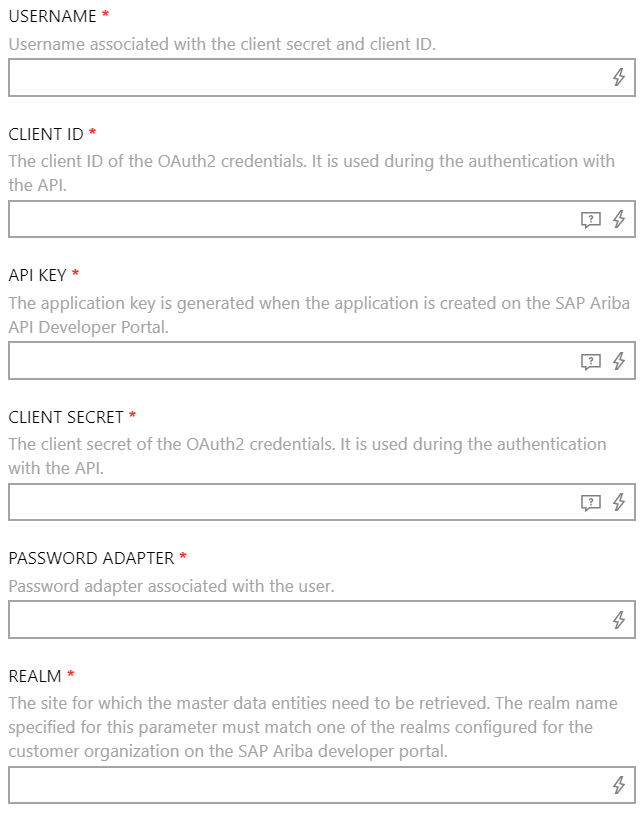Click the lightning icon in the Password Adapter field
Screen dimensions: 644x813
619,620
